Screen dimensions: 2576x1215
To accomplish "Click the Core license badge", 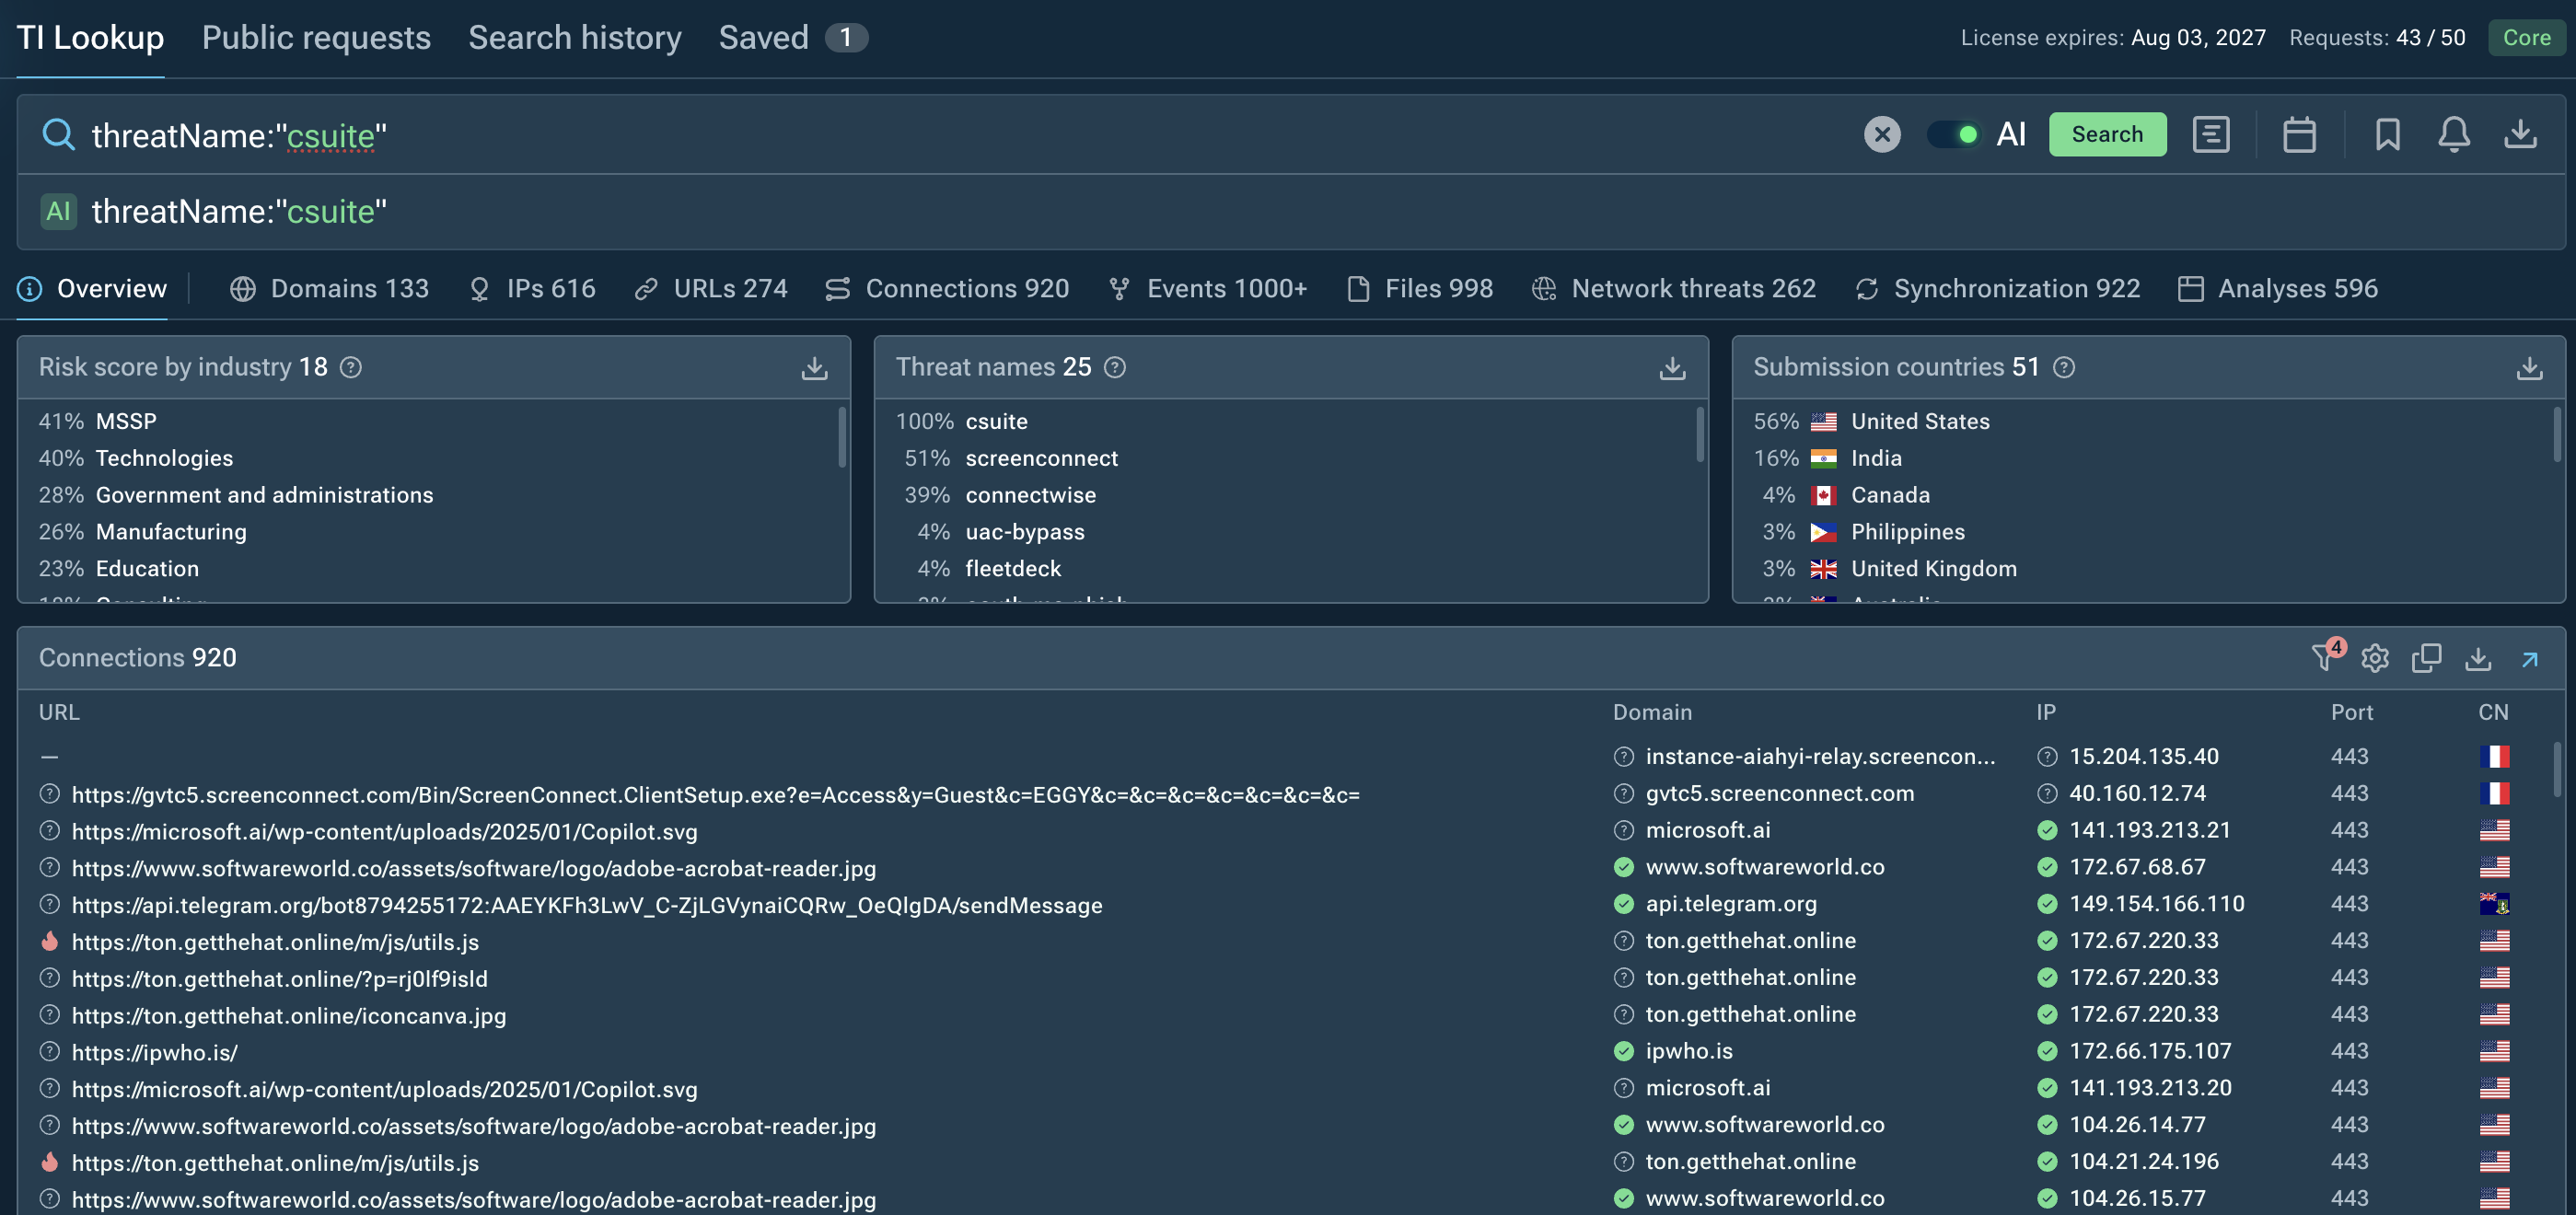I will pos(2525,37).
